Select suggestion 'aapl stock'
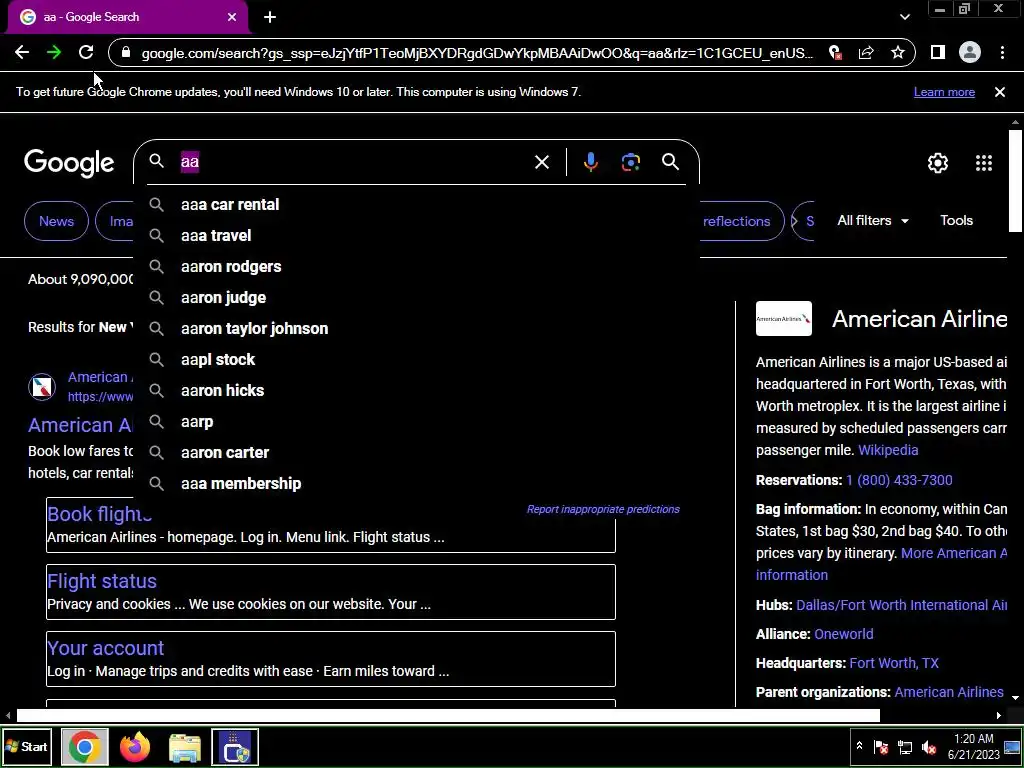 click(x=417, y=360)
